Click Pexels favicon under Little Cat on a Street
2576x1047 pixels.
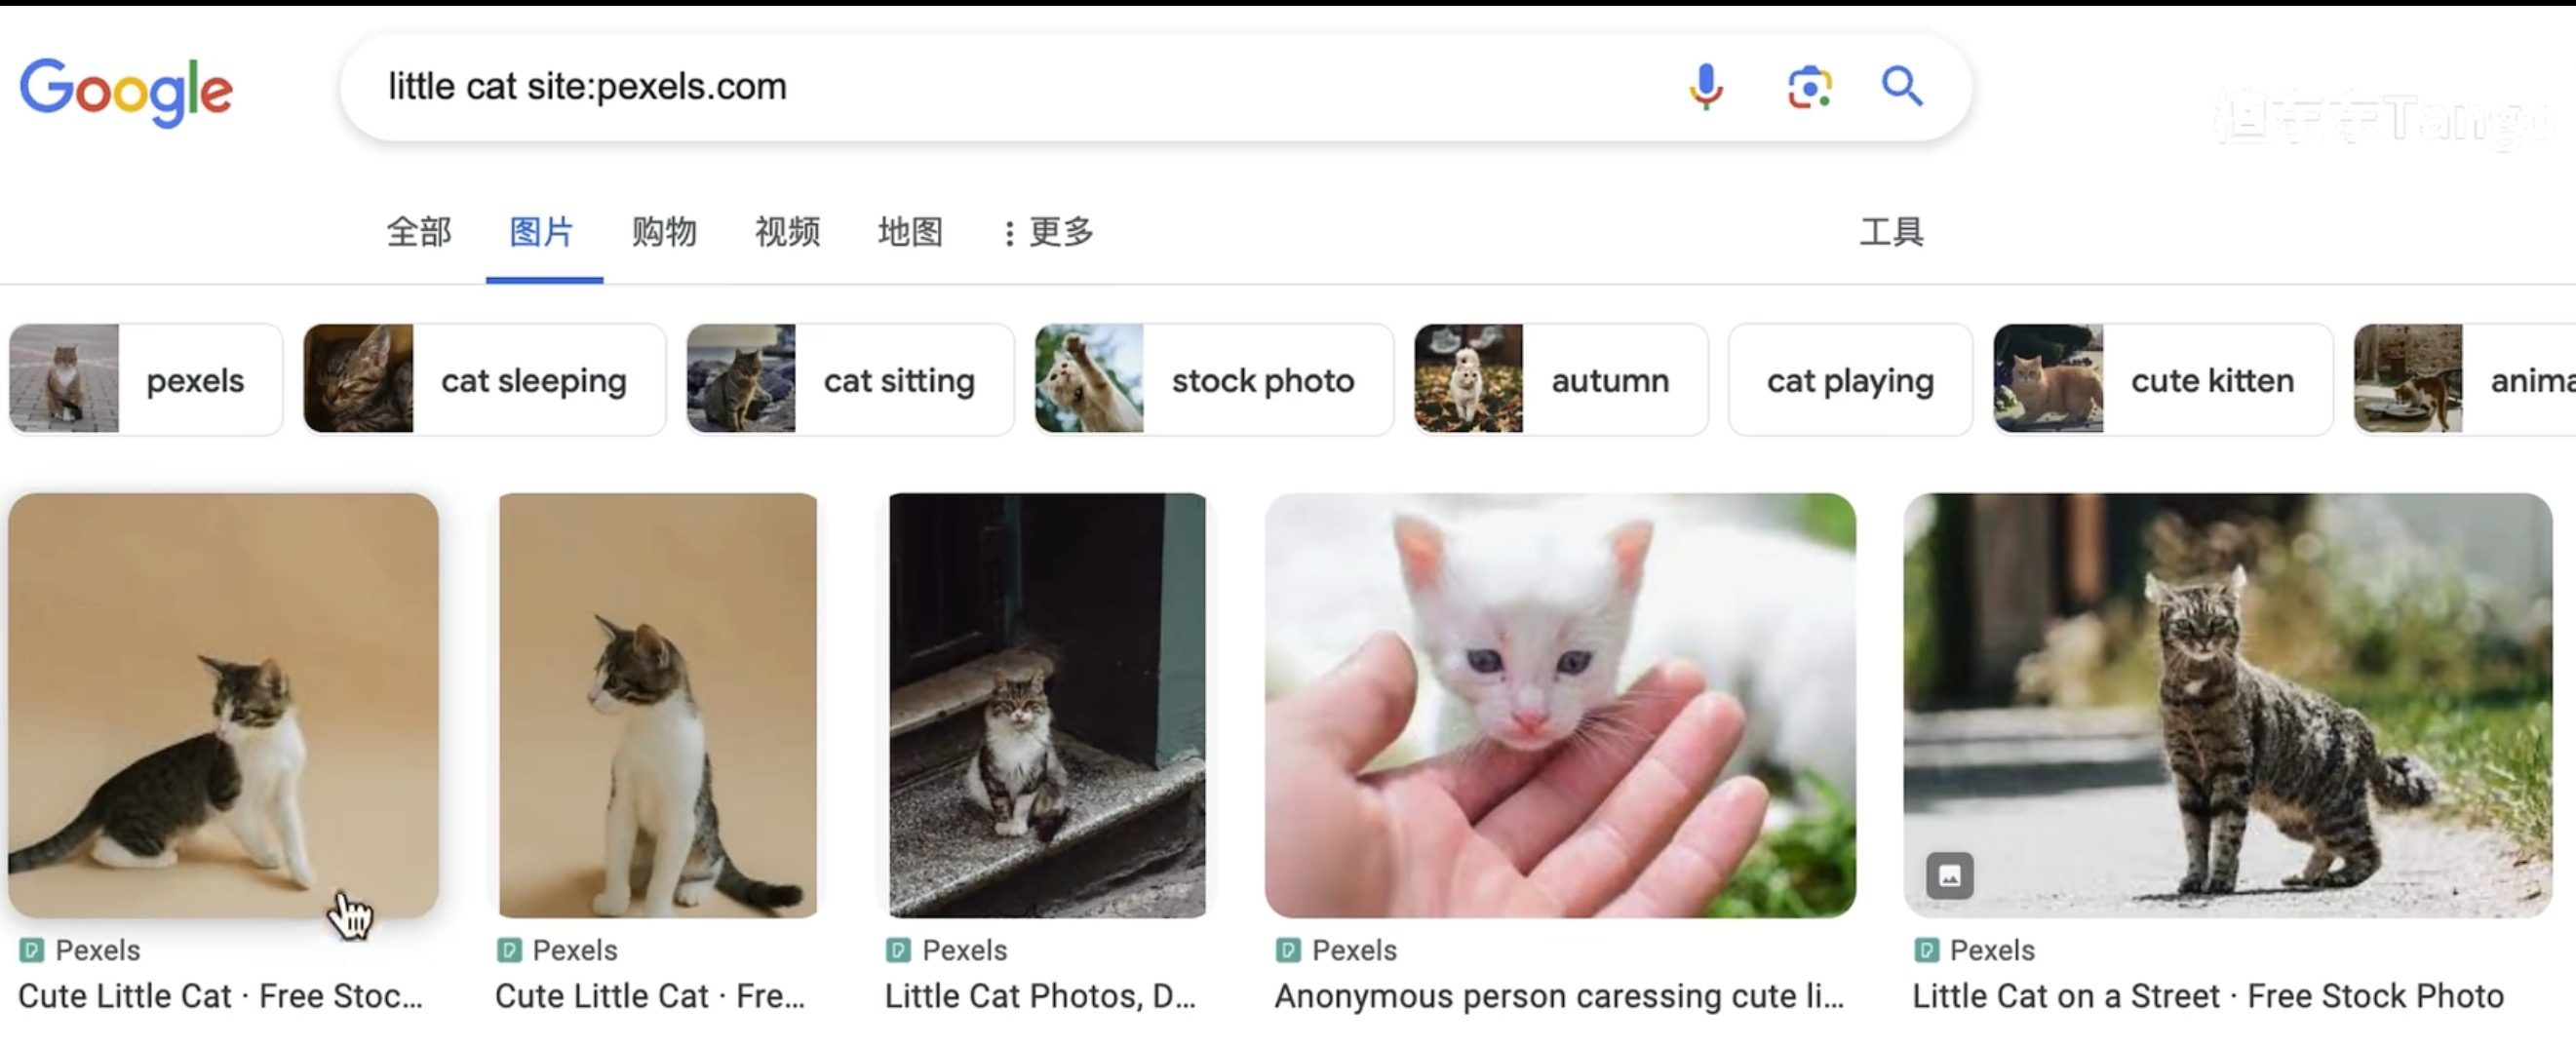(1926, 949)
